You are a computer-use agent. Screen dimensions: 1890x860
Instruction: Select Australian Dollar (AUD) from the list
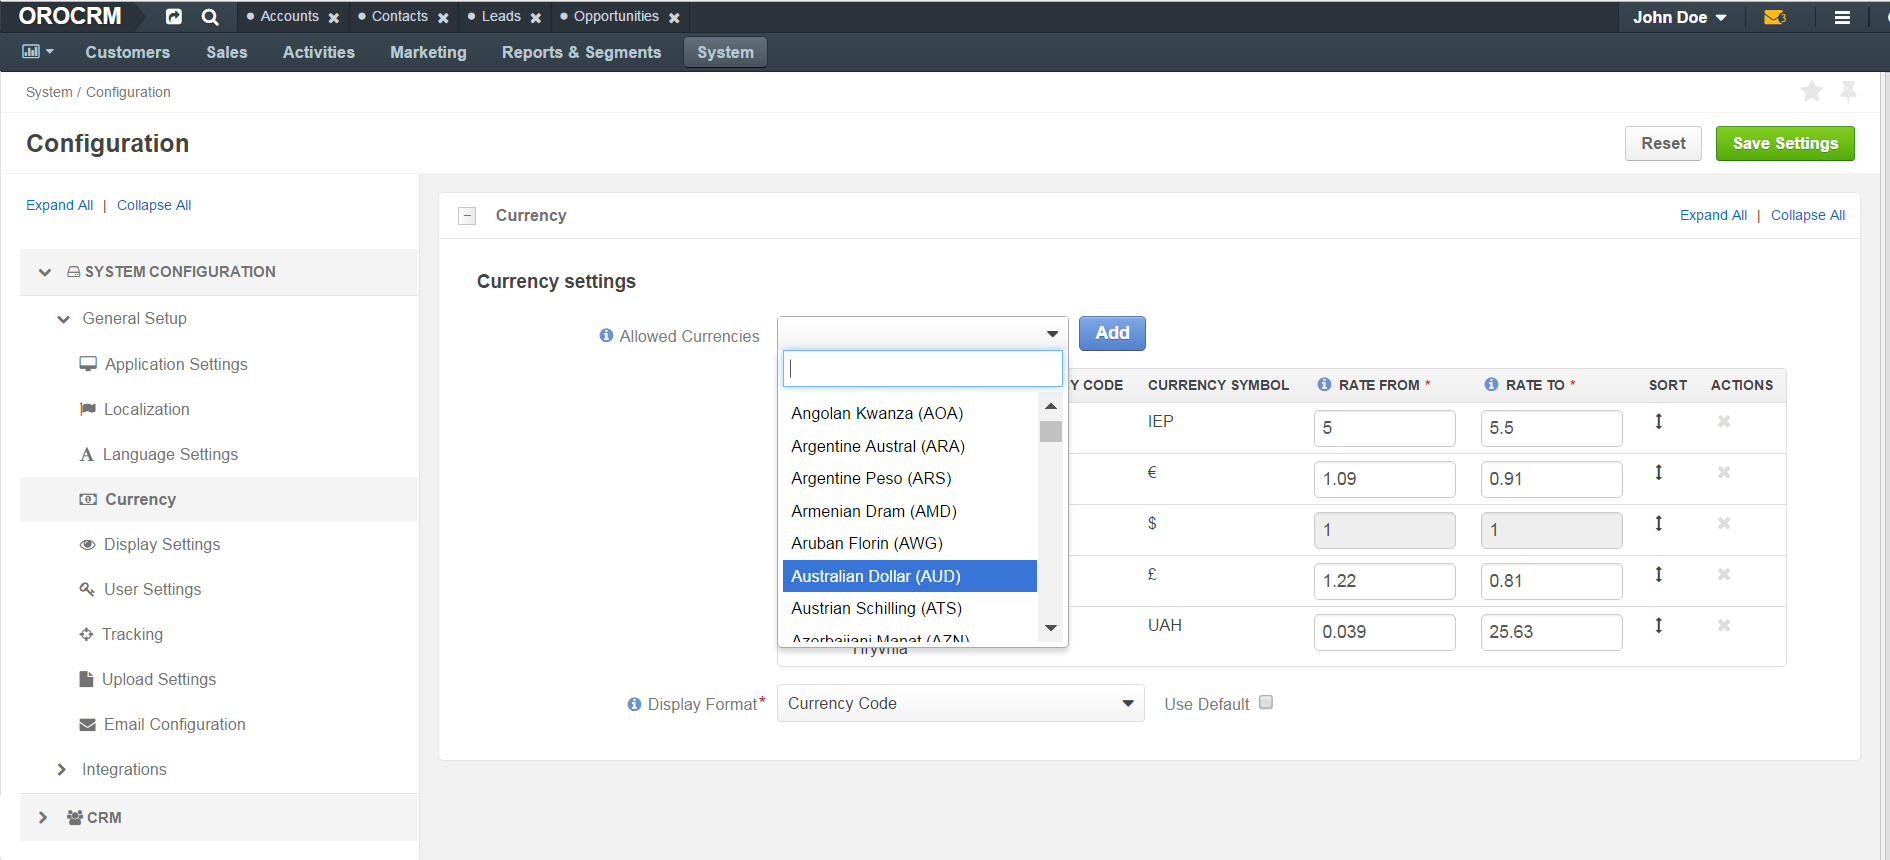click(x=910, y=576)
